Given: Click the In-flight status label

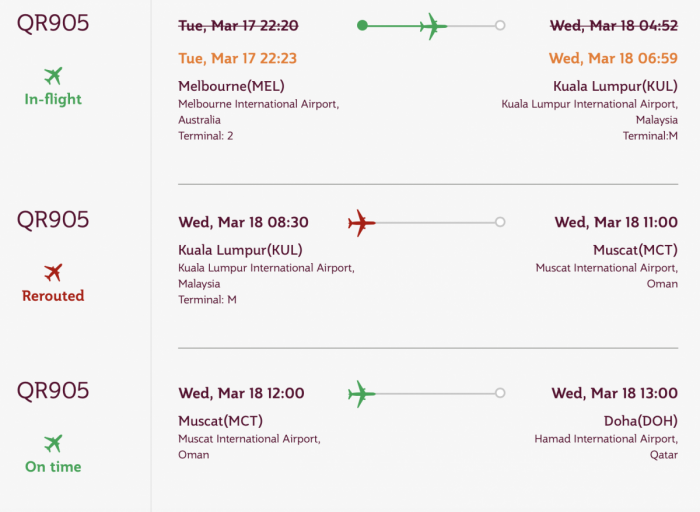Looking at the screenshot, I should point(53,99).
